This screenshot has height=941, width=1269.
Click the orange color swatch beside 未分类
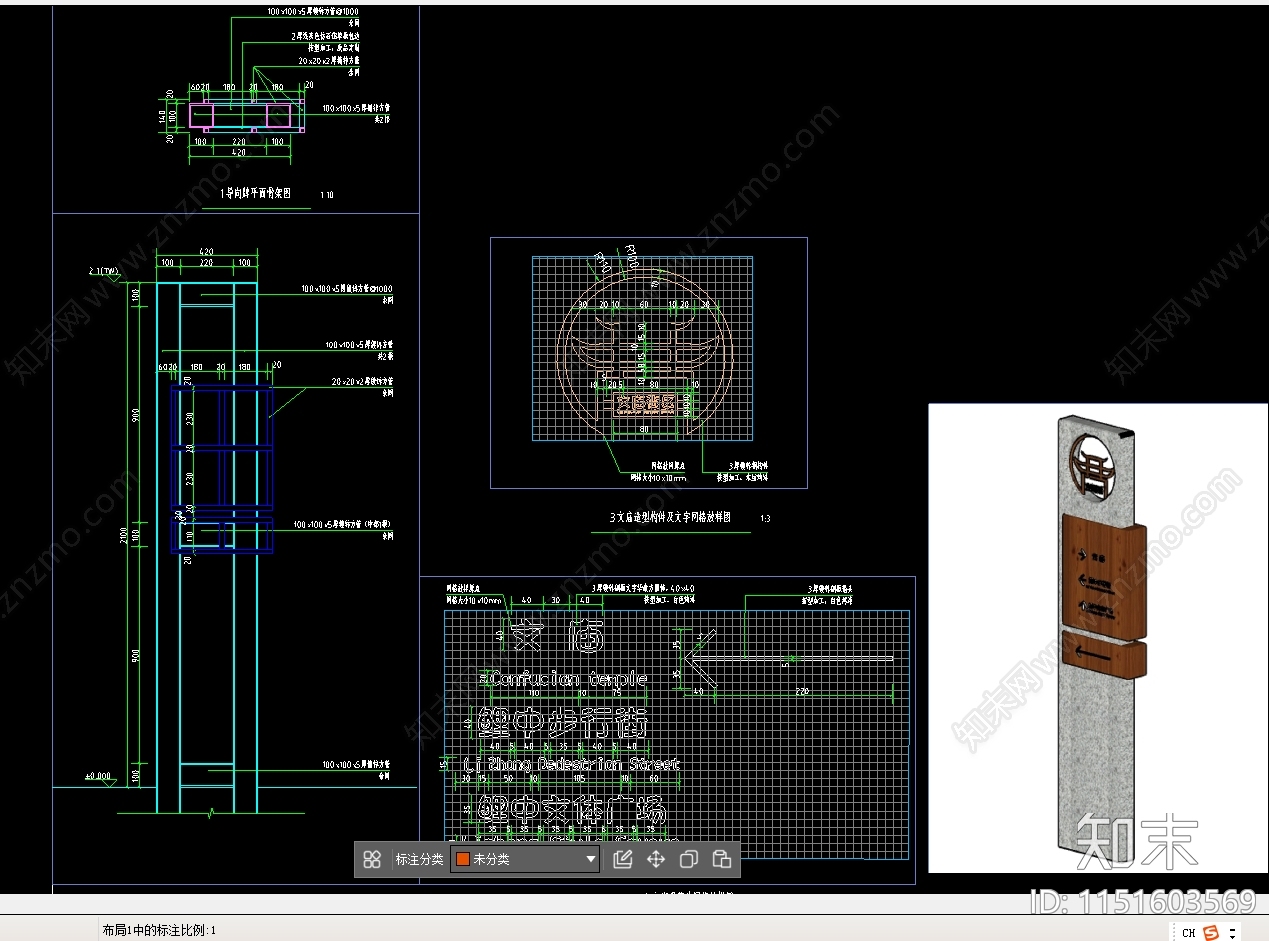click(x=463, y=859)
